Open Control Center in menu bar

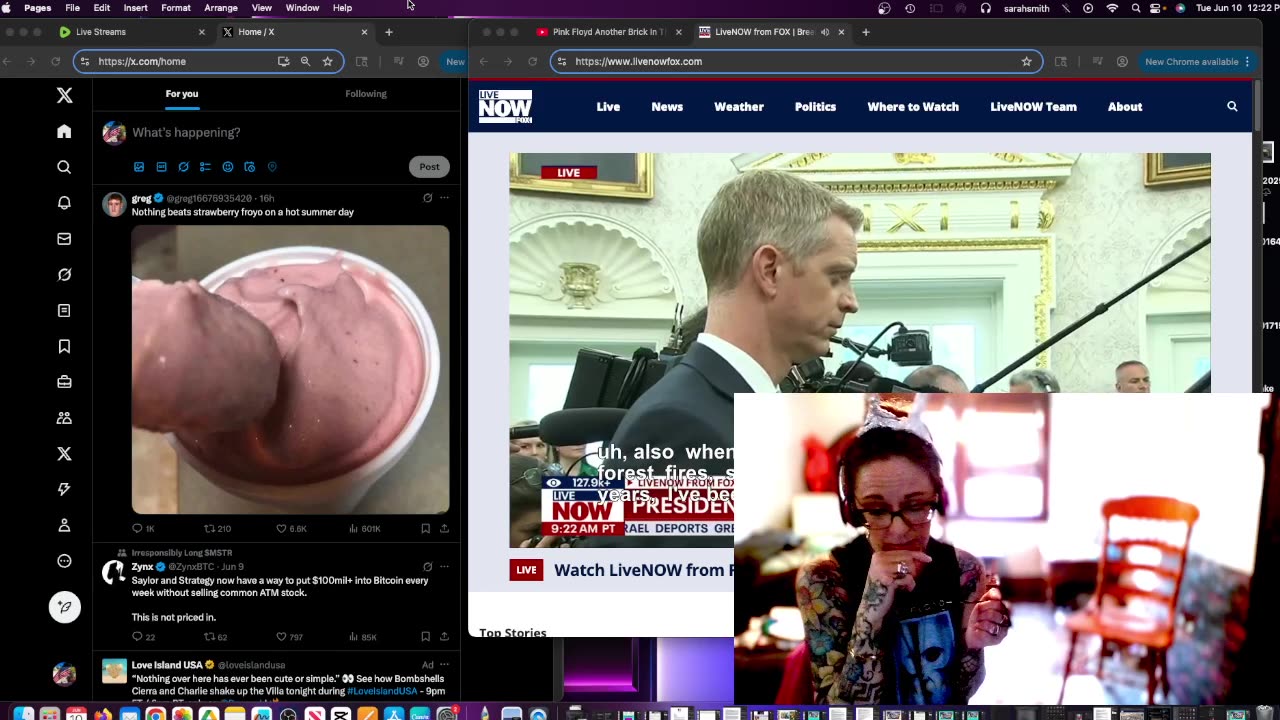click(x=1157, y=8)
